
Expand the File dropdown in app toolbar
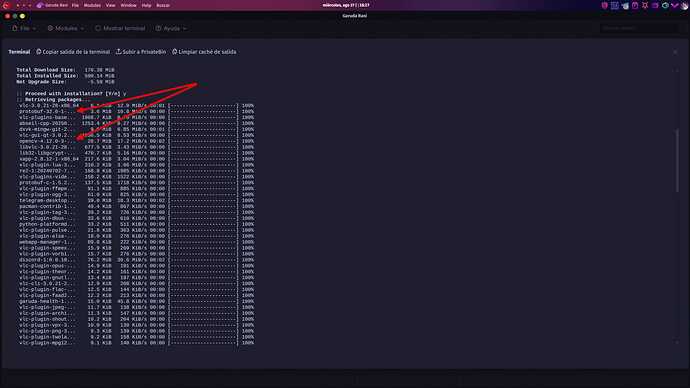coord(24,28)
